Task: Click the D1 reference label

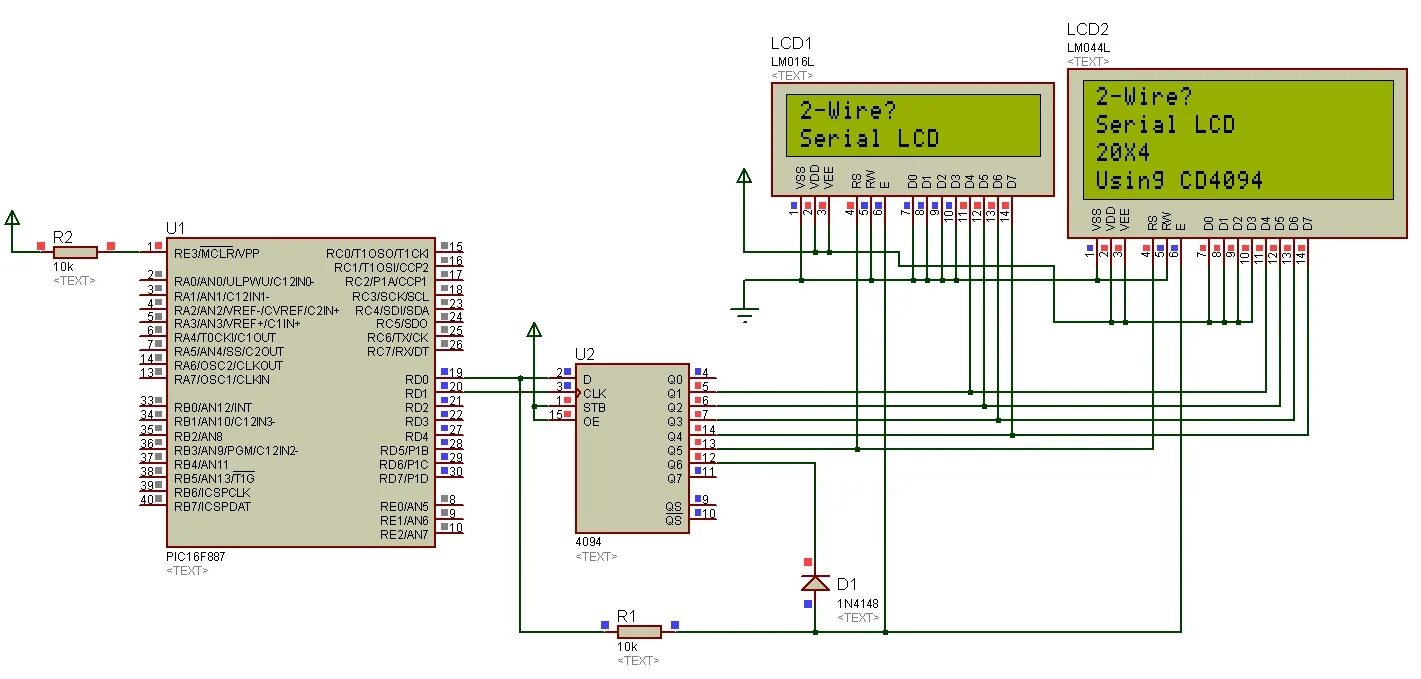Action: coord(847,583)
